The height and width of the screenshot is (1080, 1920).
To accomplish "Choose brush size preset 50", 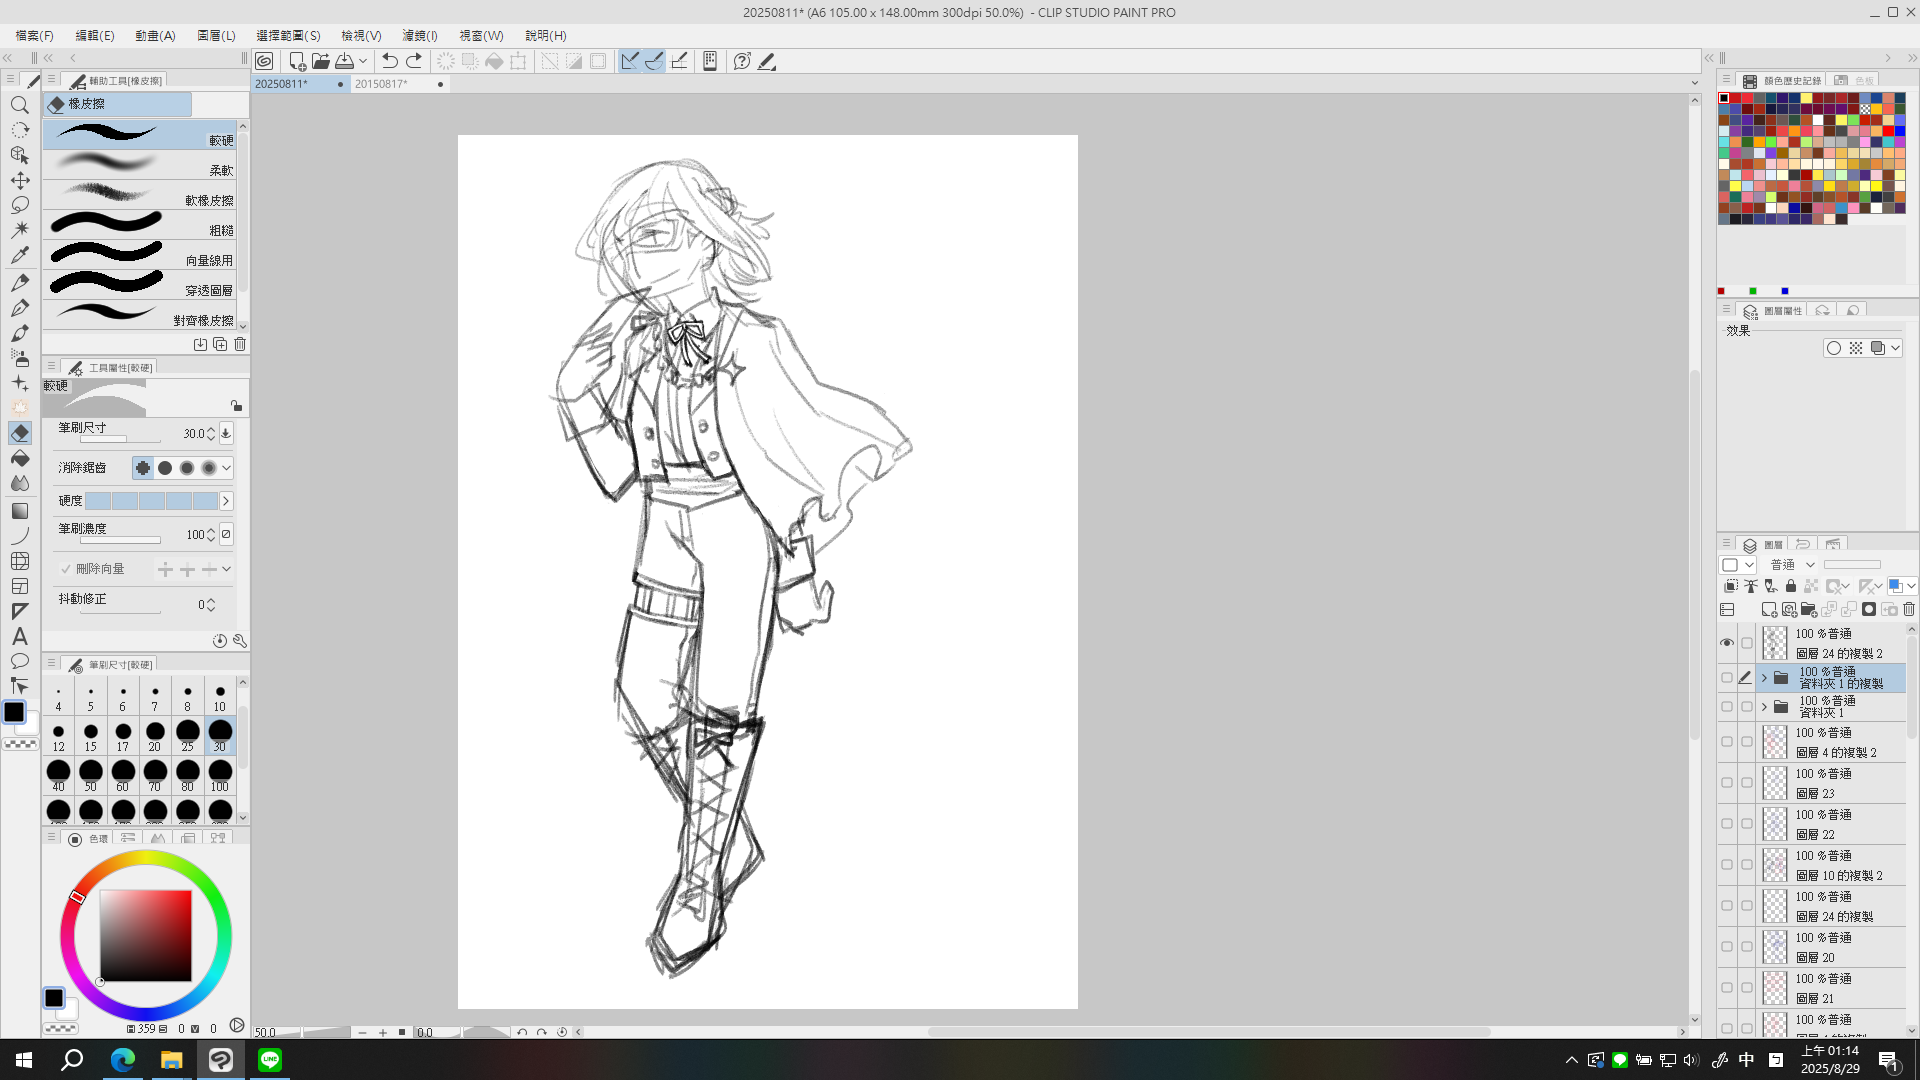I will tap(91, 774).
